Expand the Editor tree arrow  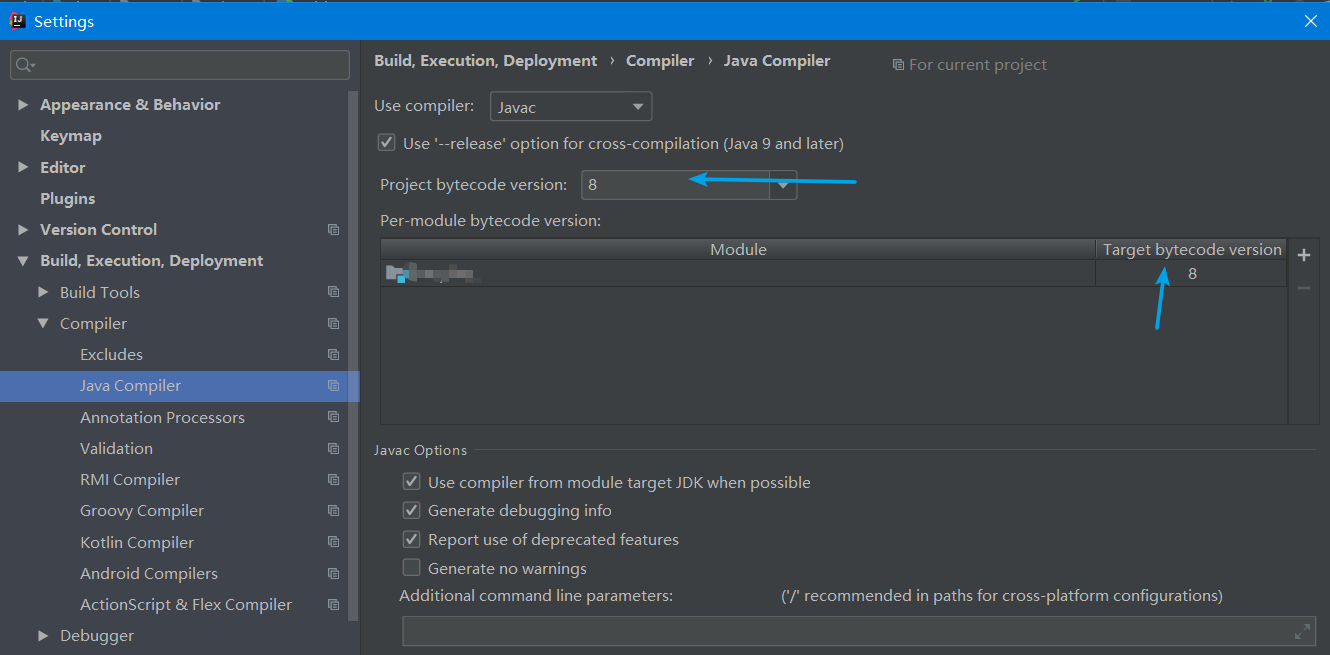pyautogui.click(x=23, y=167)
